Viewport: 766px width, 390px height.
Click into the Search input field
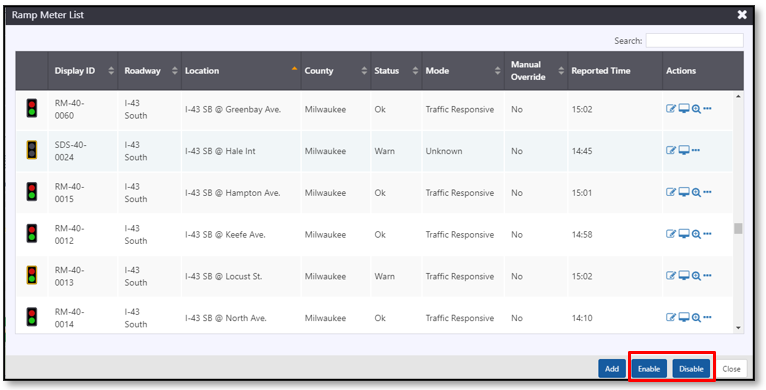(694, 41)
